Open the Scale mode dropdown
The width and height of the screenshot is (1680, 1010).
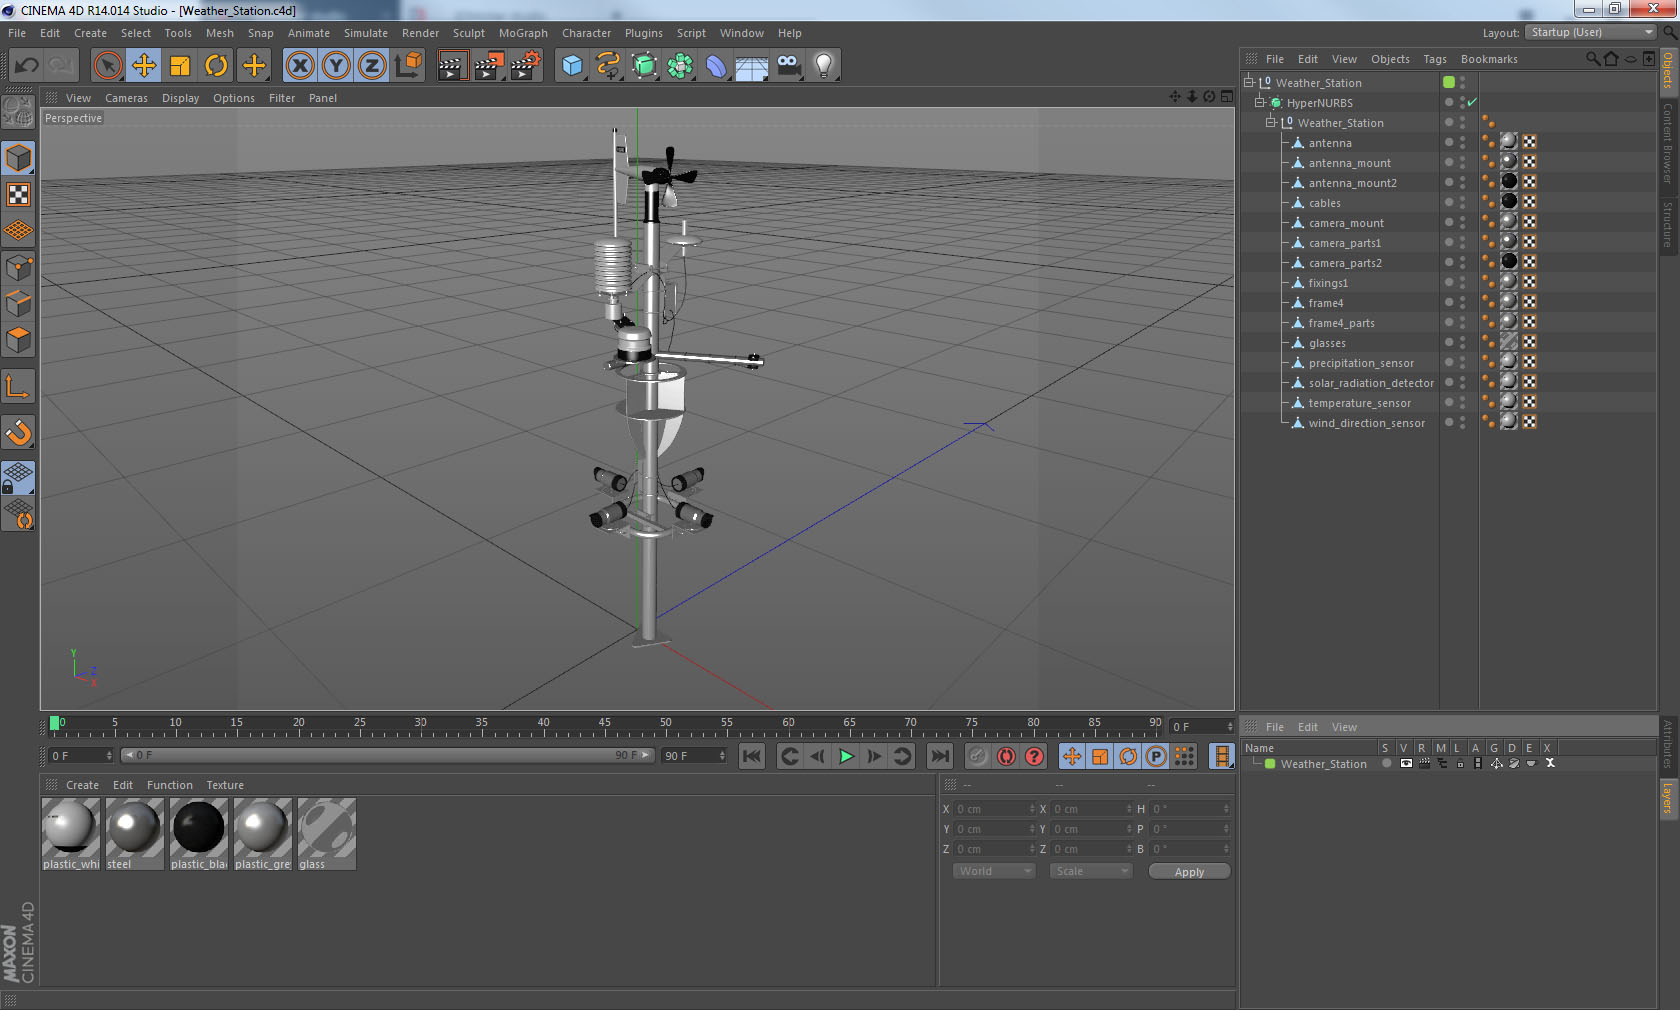[1091, 871]
